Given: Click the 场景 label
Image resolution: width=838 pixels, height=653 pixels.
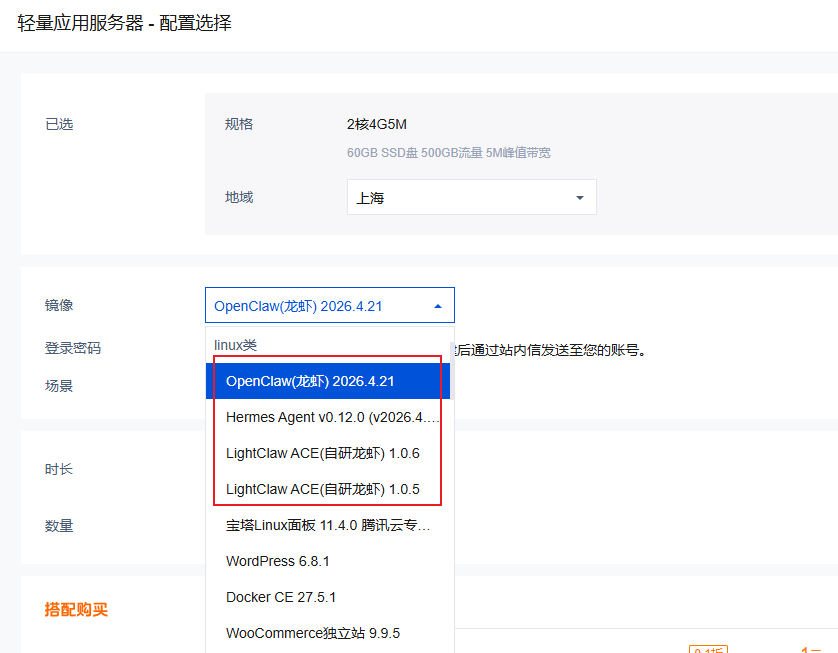Looking at the screenshot, I should (59, 386).
